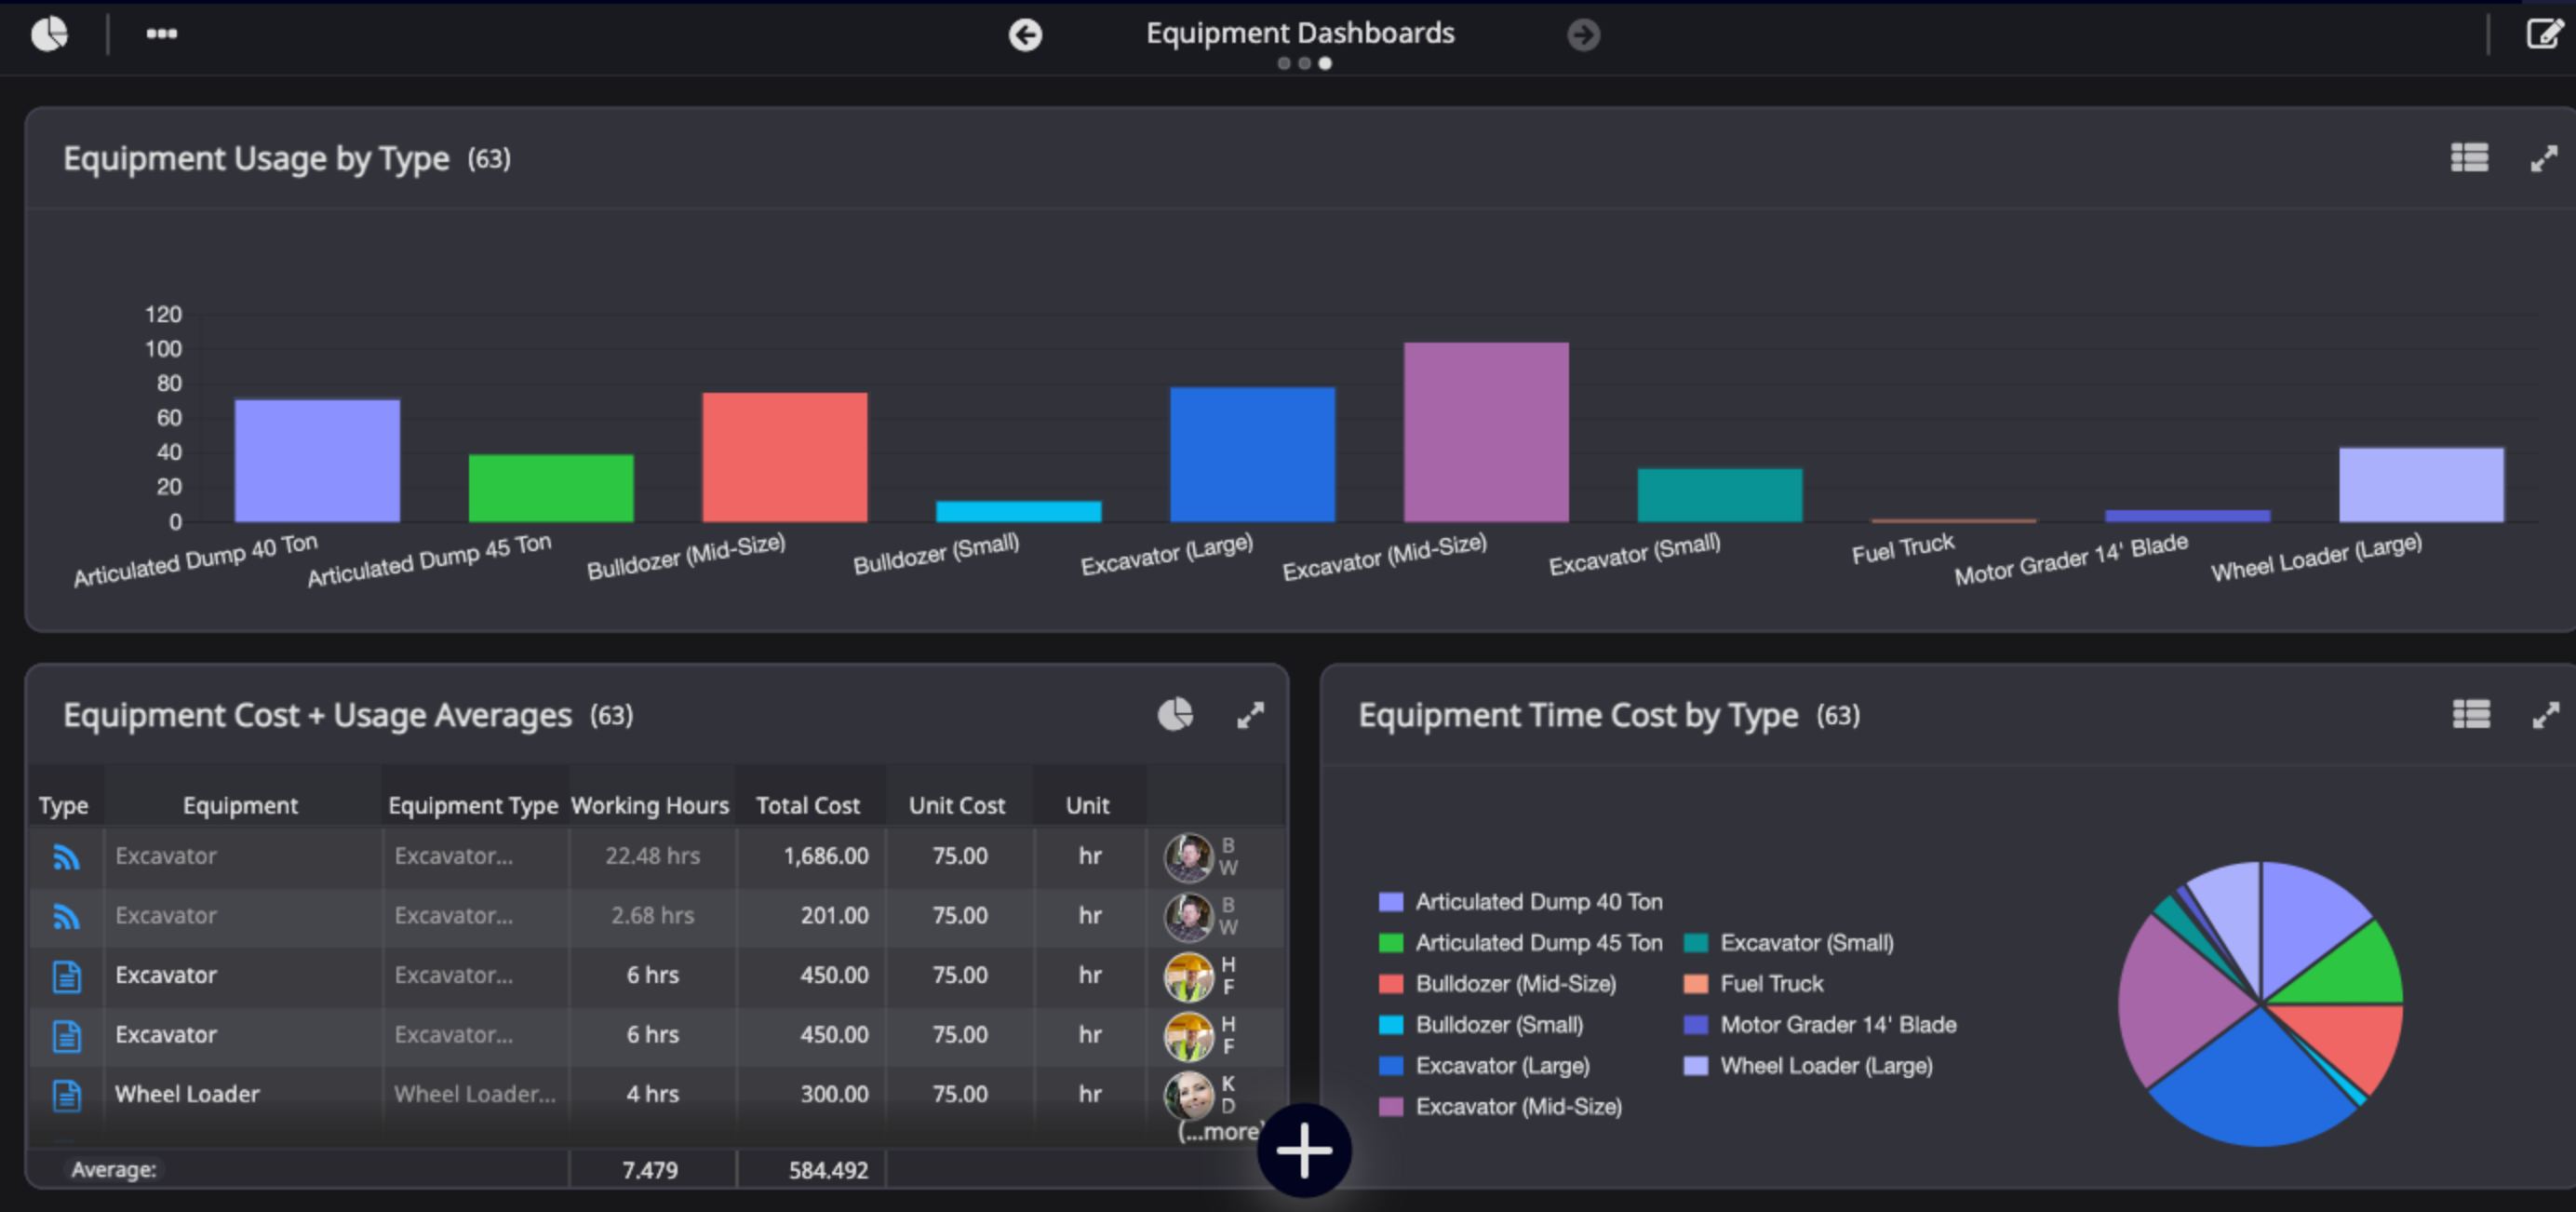Click the round plus add button
The width and height of the screenshot is (2576, 1212).
(1304, 1150)
